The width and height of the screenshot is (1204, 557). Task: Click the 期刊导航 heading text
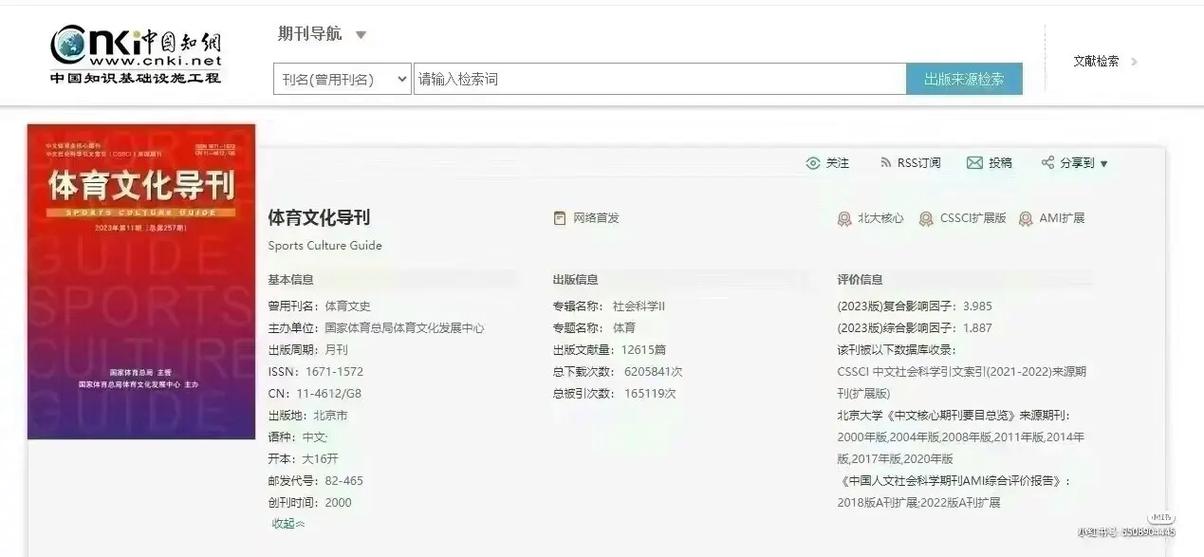[x=310, y=34]
